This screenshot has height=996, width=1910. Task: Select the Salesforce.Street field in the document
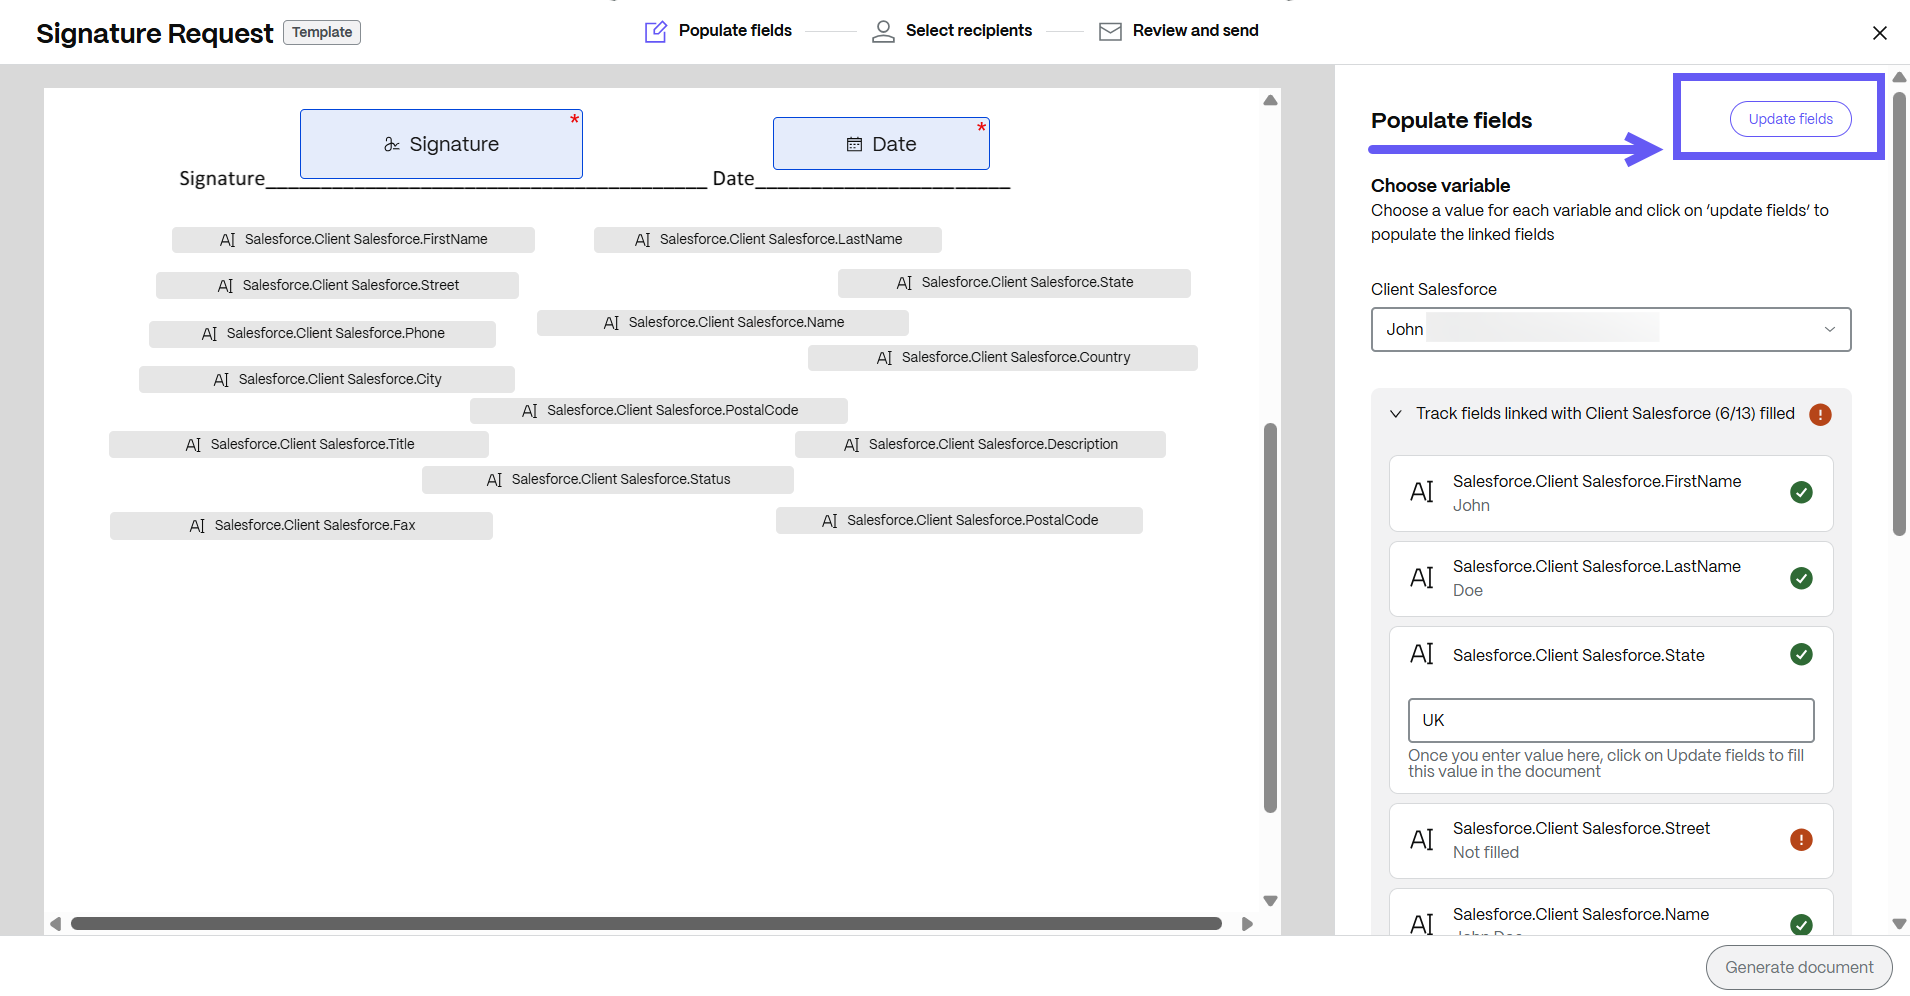click(337, 285)
